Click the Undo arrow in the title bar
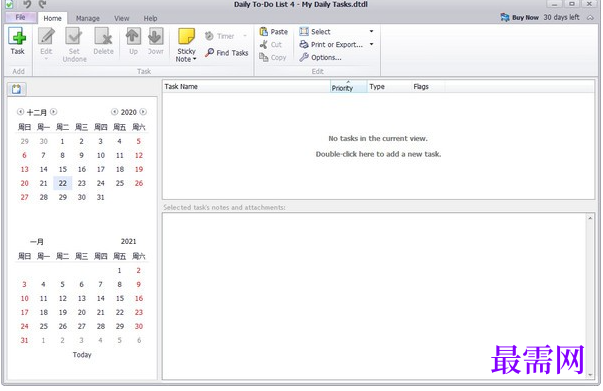The image size is (603, 391). (x=27, y=4)
